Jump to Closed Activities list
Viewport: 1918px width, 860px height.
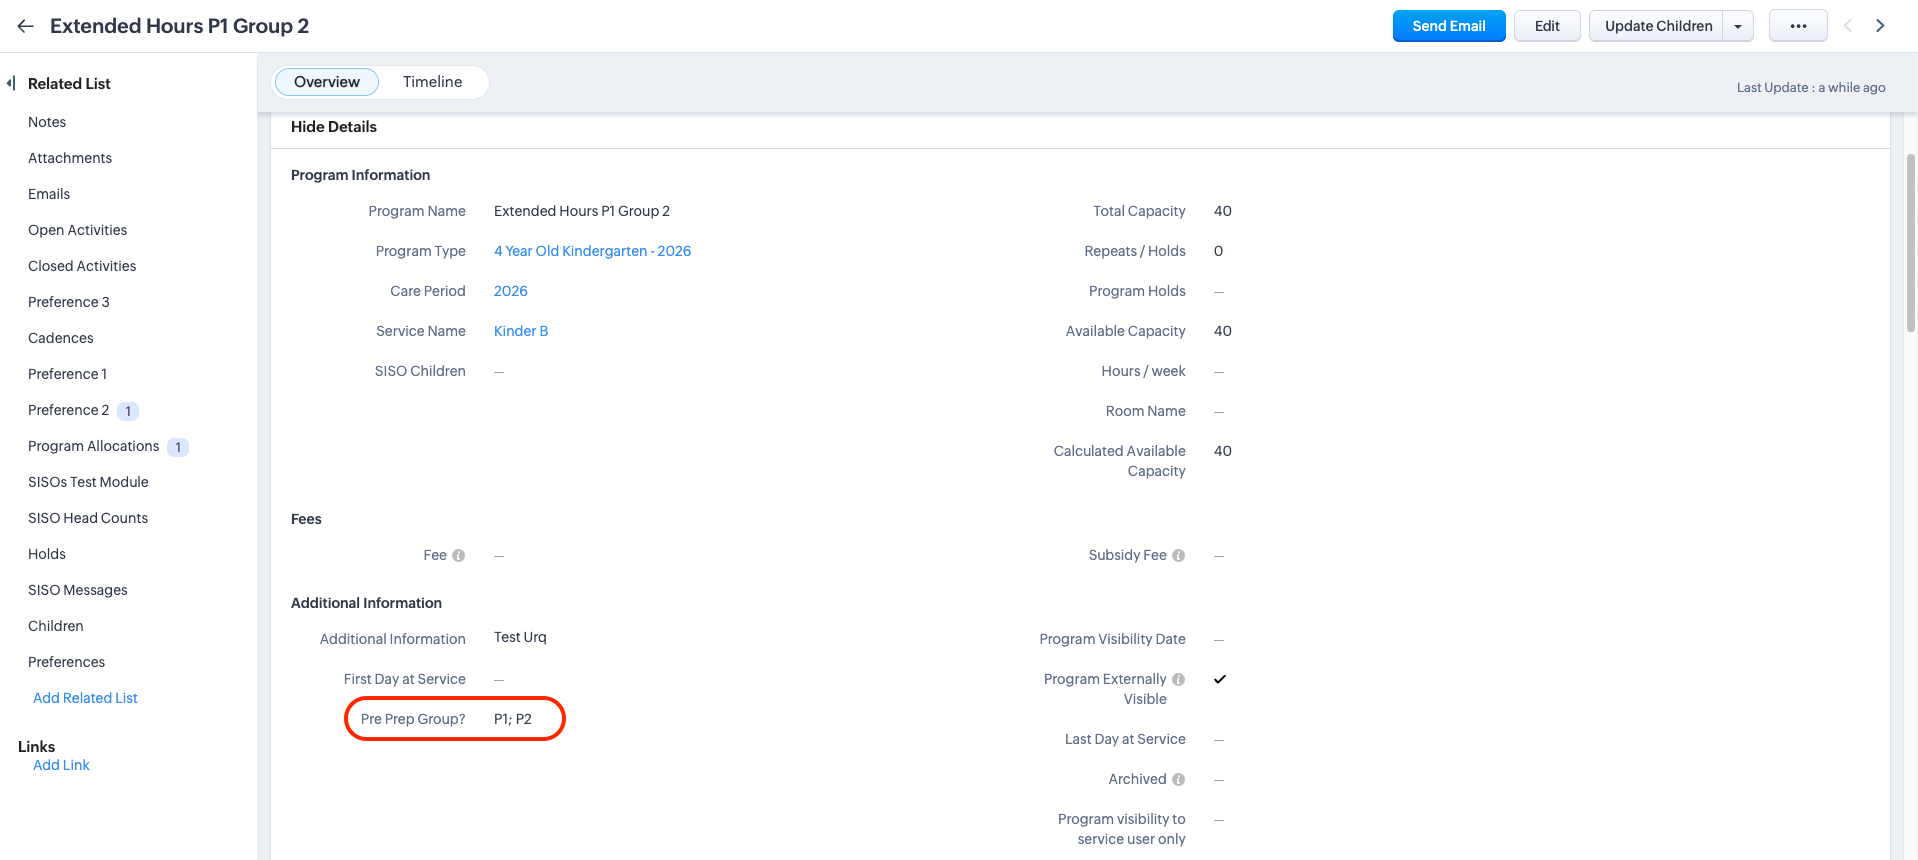click(x=82, y=266)
